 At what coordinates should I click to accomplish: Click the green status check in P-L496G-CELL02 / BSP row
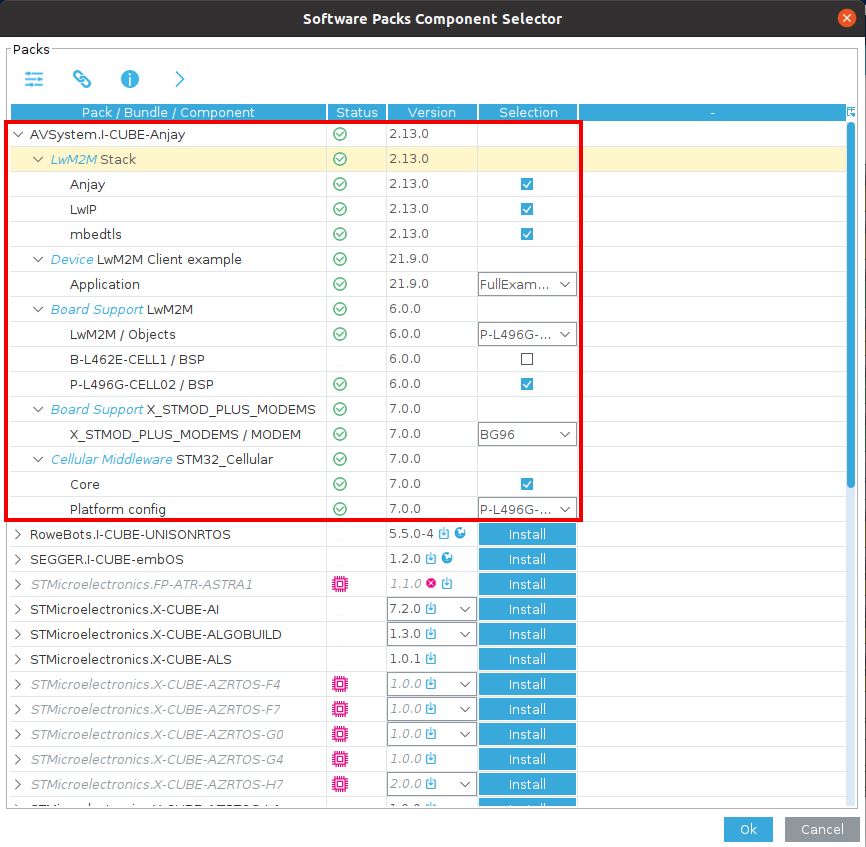(x=340, y=384)
